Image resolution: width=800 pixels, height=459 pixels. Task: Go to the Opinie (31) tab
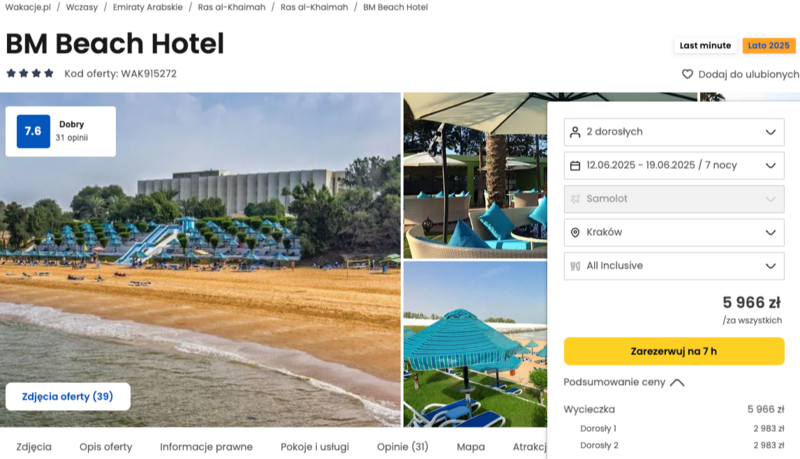click(403, 447)
